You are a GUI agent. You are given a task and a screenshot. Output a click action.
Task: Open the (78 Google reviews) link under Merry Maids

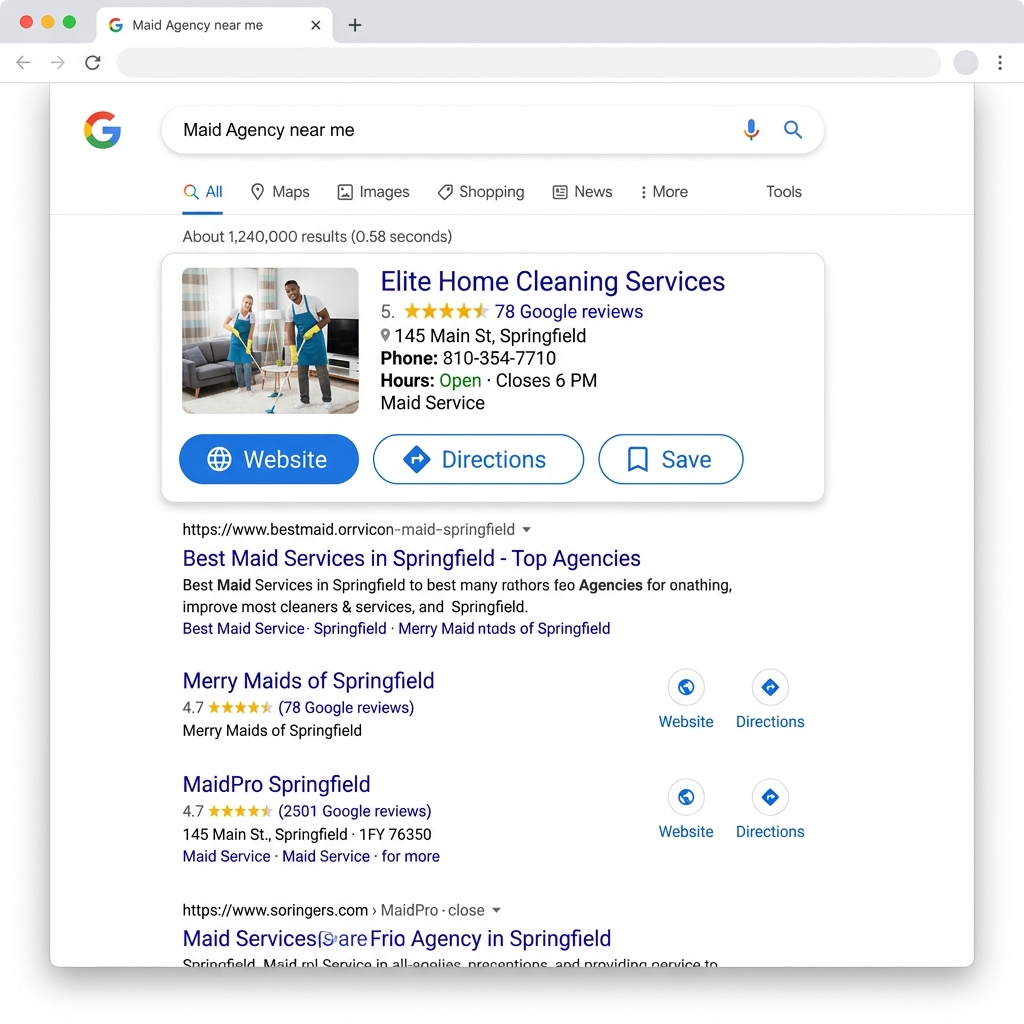[x=346, y=707]
